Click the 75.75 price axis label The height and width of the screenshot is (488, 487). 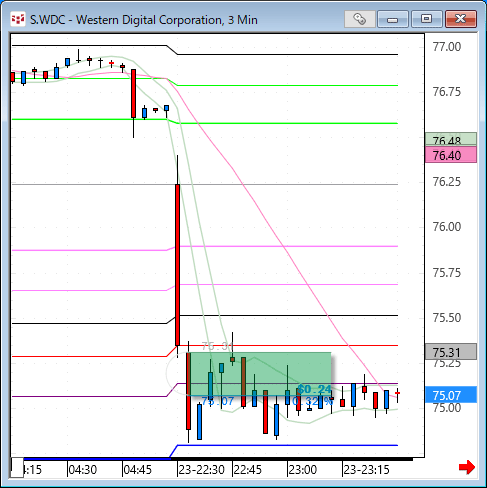tap(447, 273)
